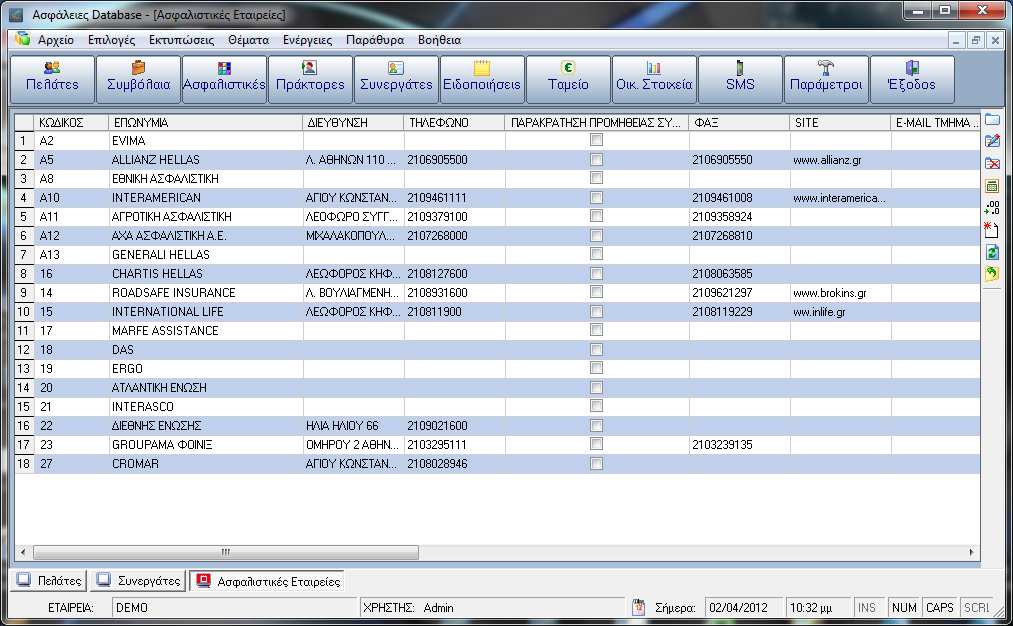Click the www.allianz.gr site cell
Image resolution: width=1013 pixels, height=626 pixels.
[840, 160]
